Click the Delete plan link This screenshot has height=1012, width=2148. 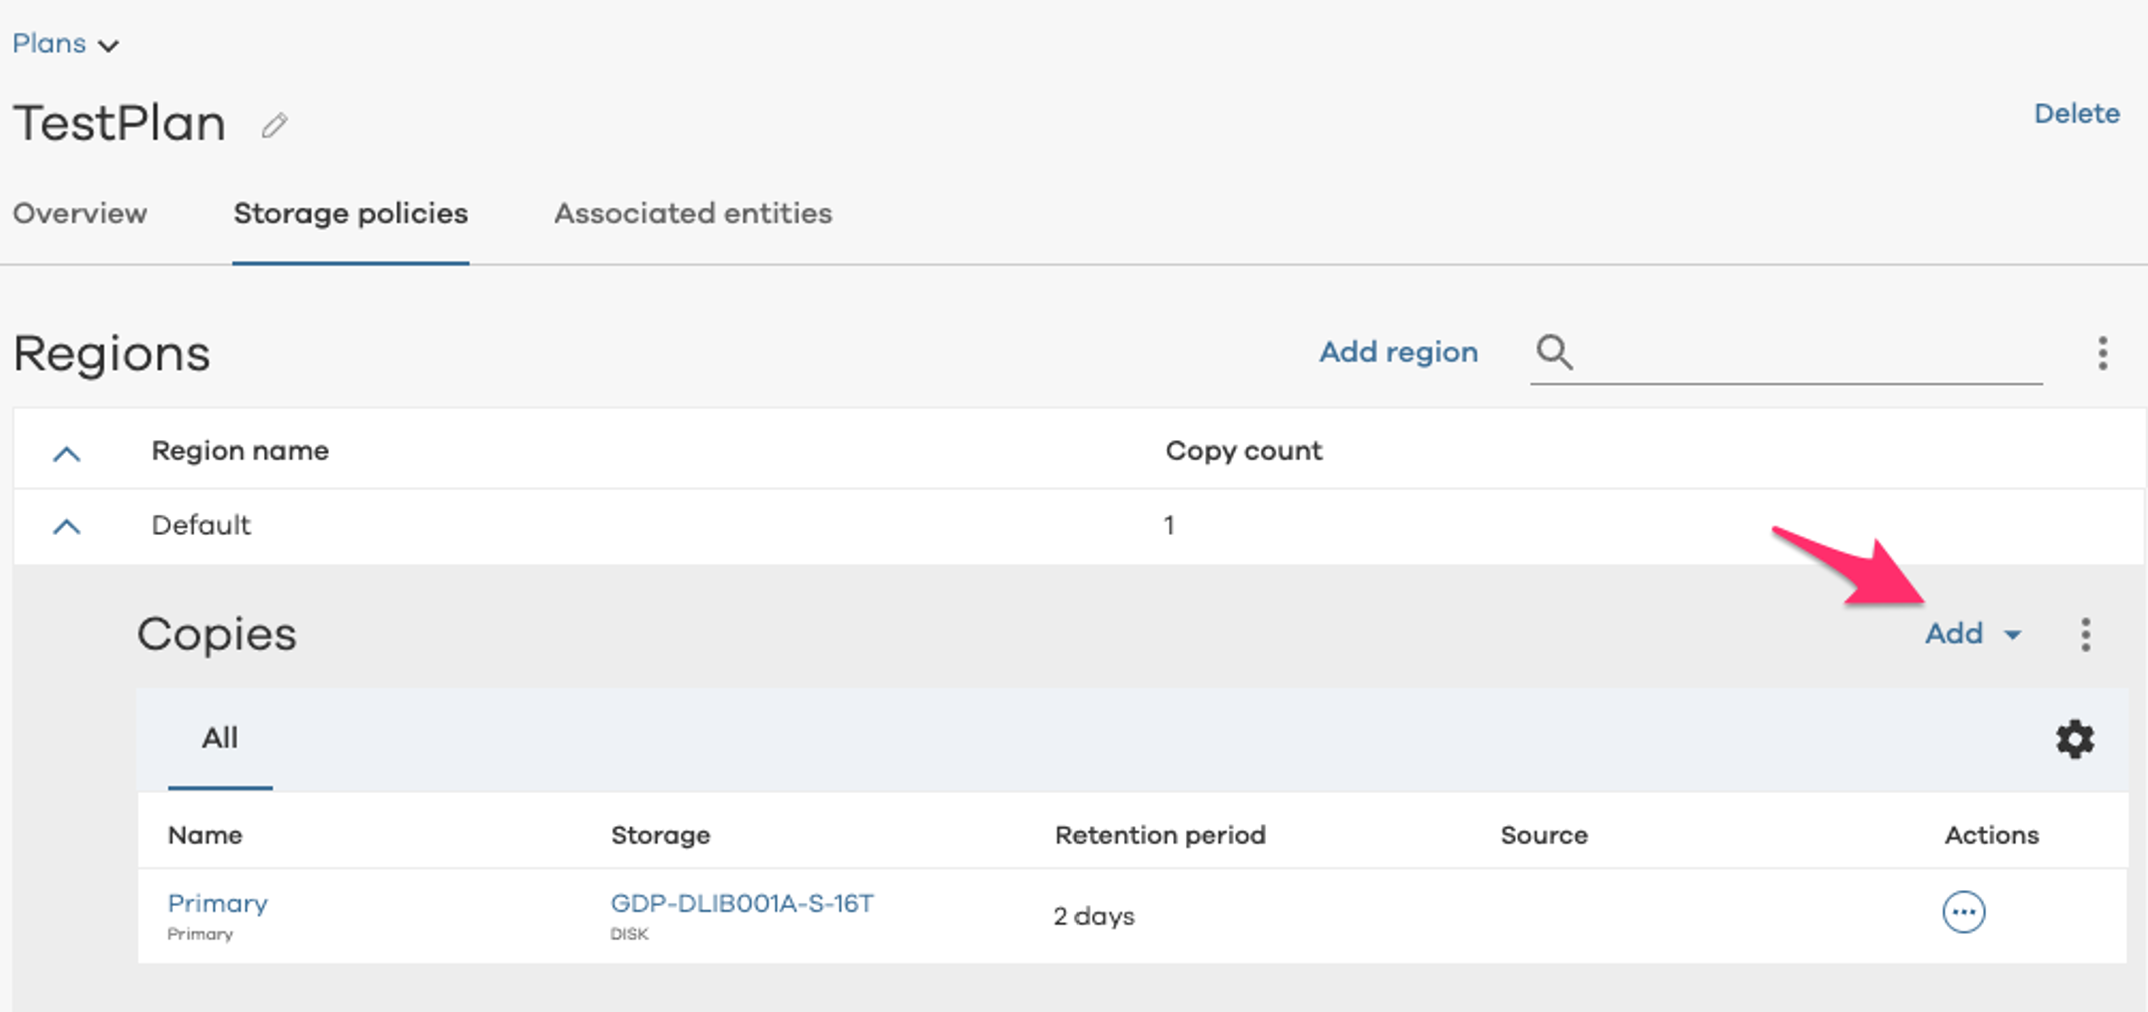[2076, 114]
